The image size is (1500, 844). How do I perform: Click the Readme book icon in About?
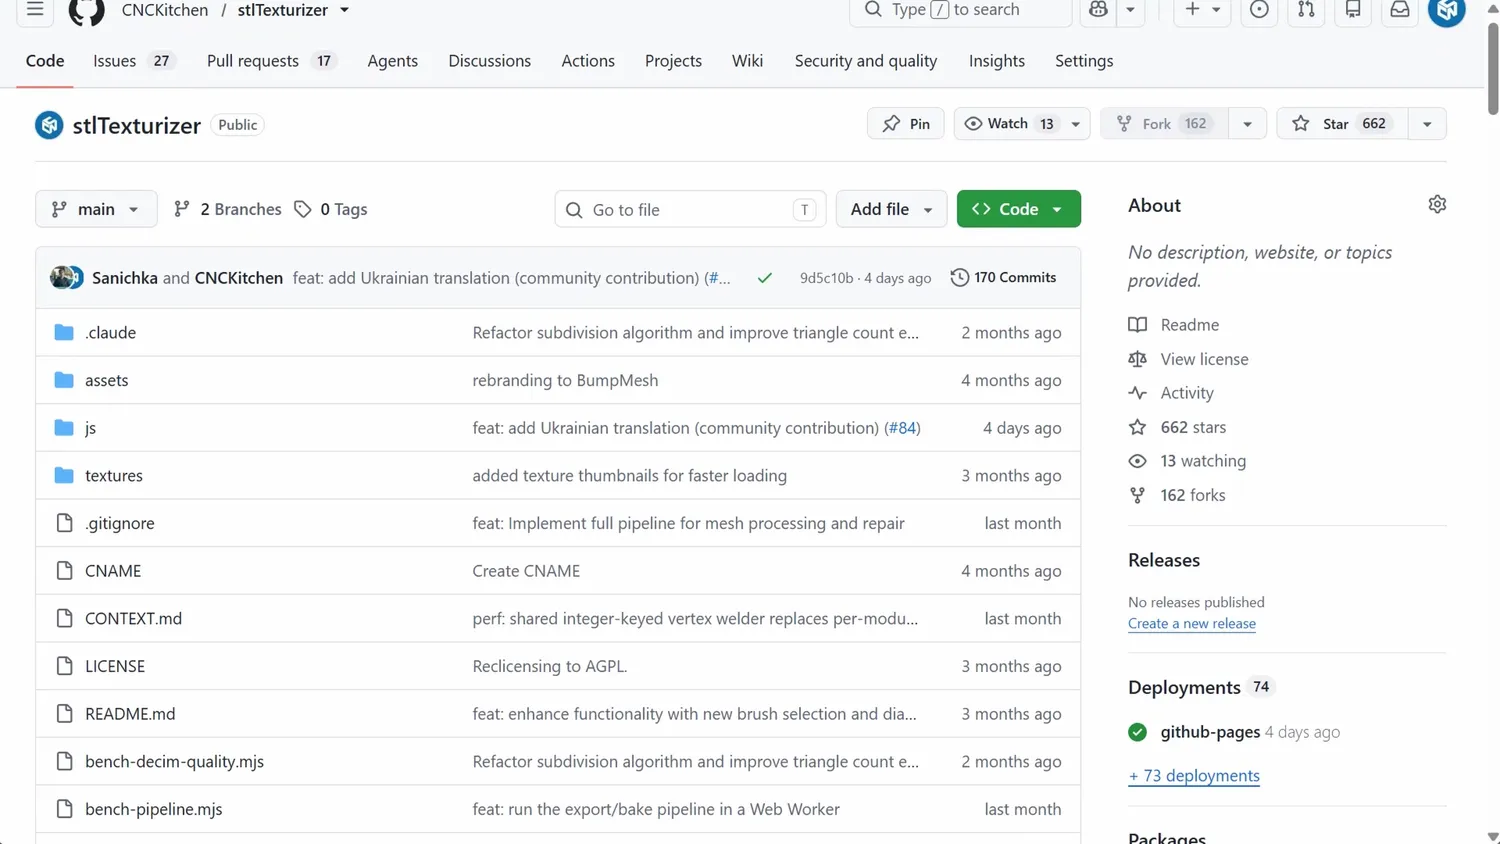(1137, 325)
